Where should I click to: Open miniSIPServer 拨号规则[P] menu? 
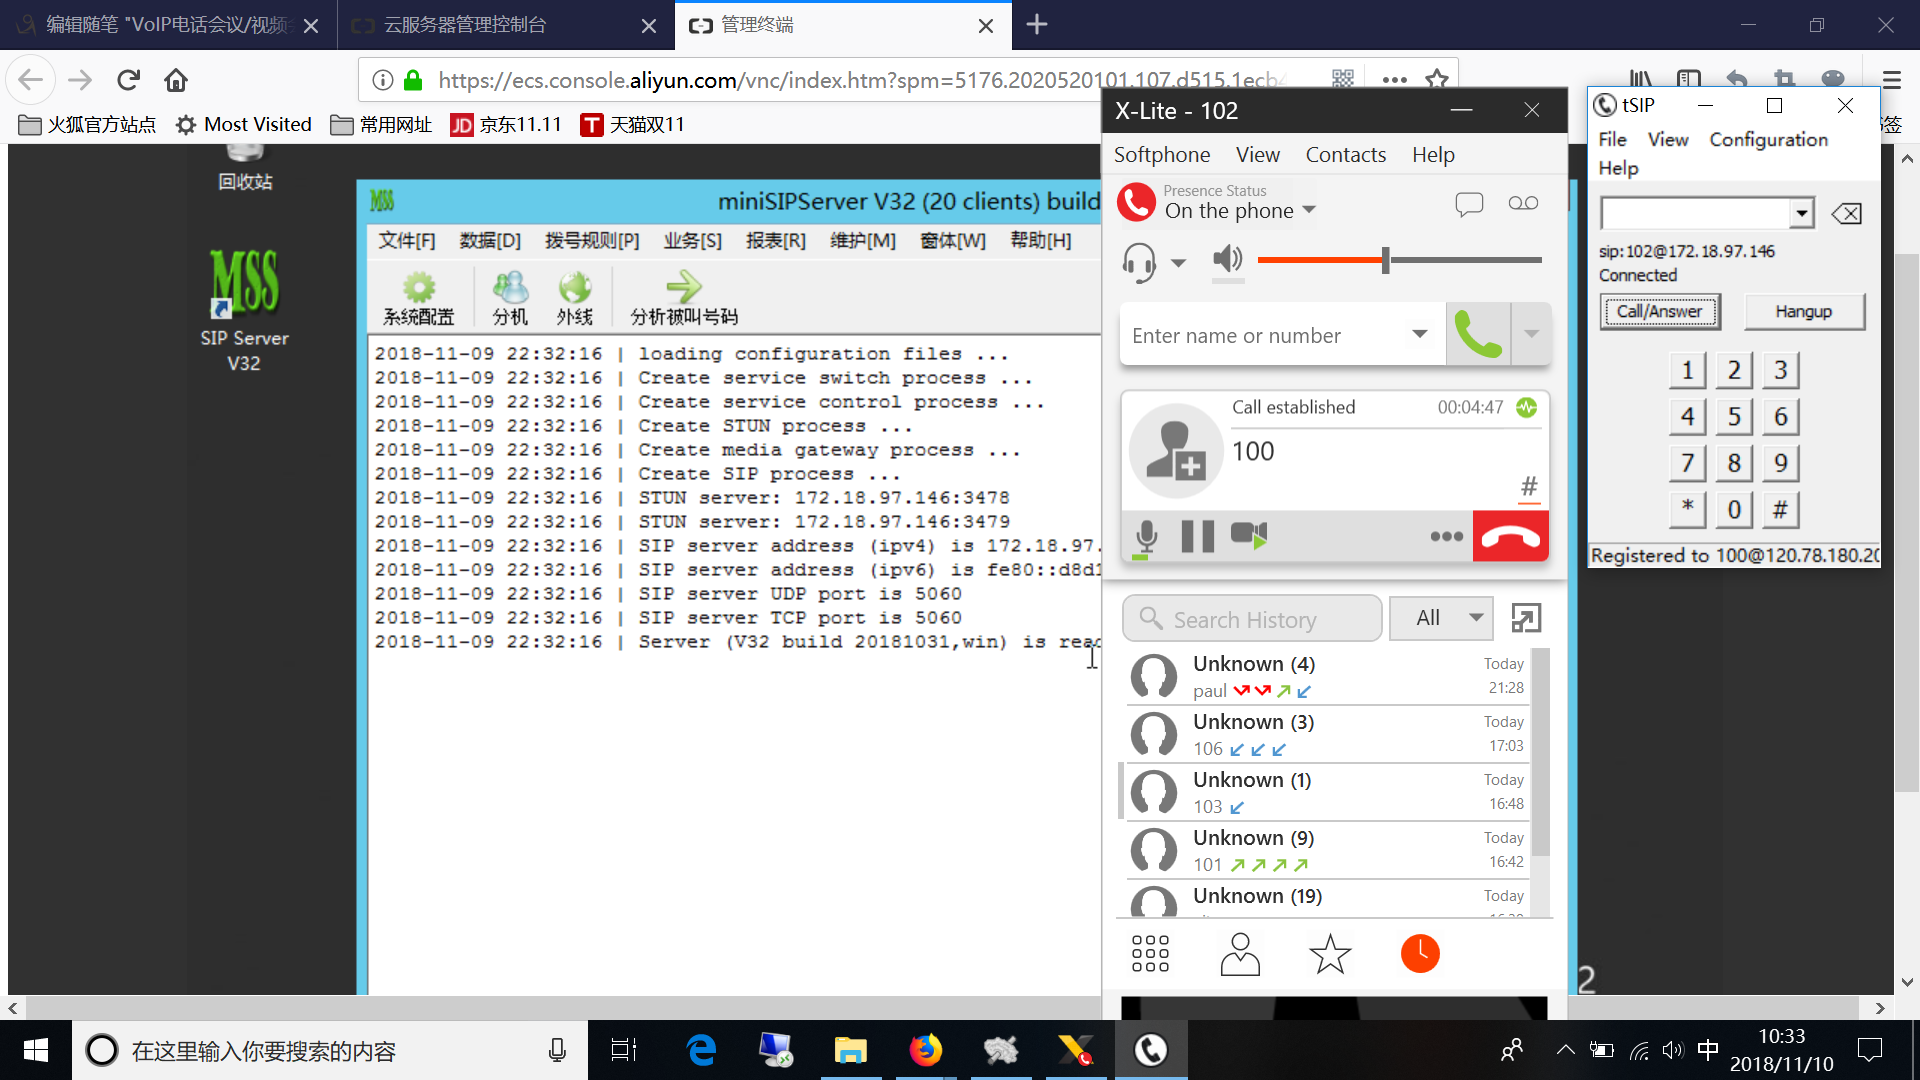(x=592, y=241)
